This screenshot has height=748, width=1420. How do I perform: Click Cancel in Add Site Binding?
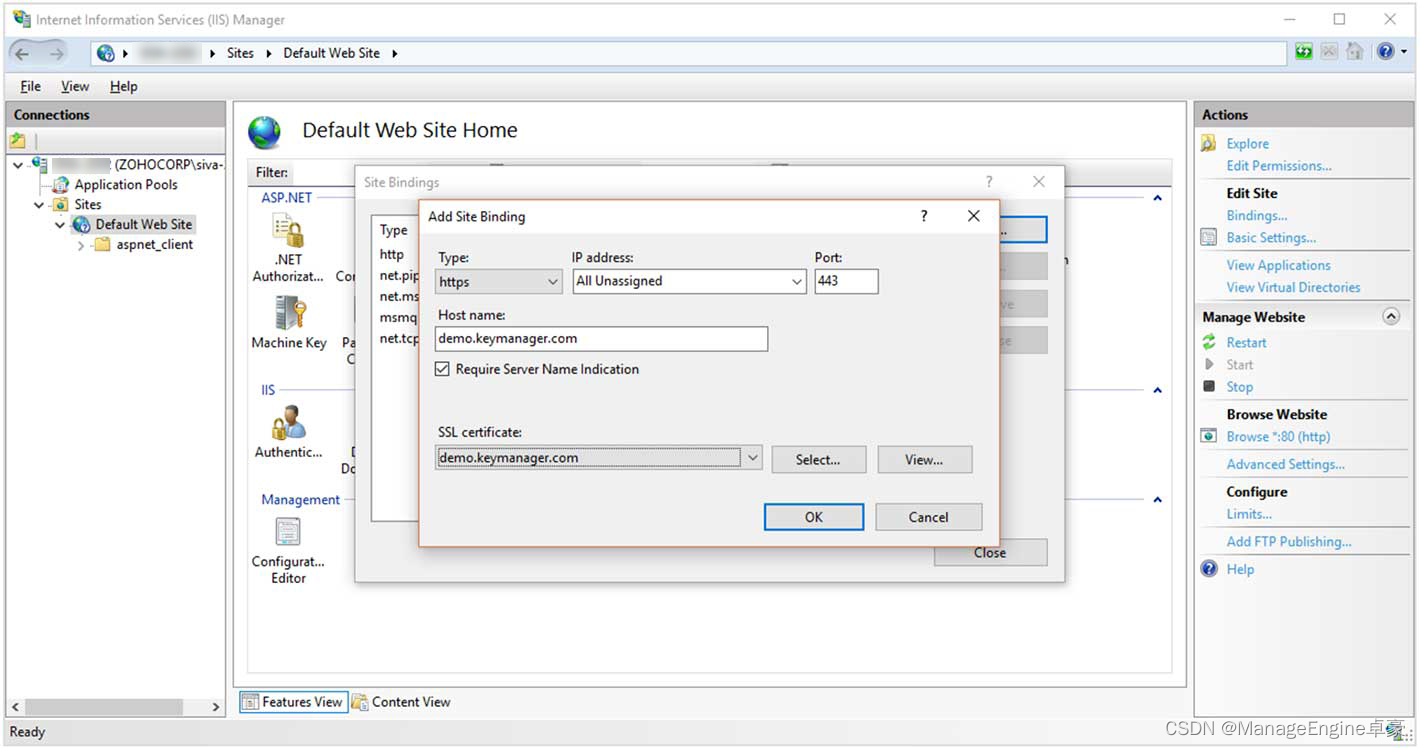pos(928,517)
